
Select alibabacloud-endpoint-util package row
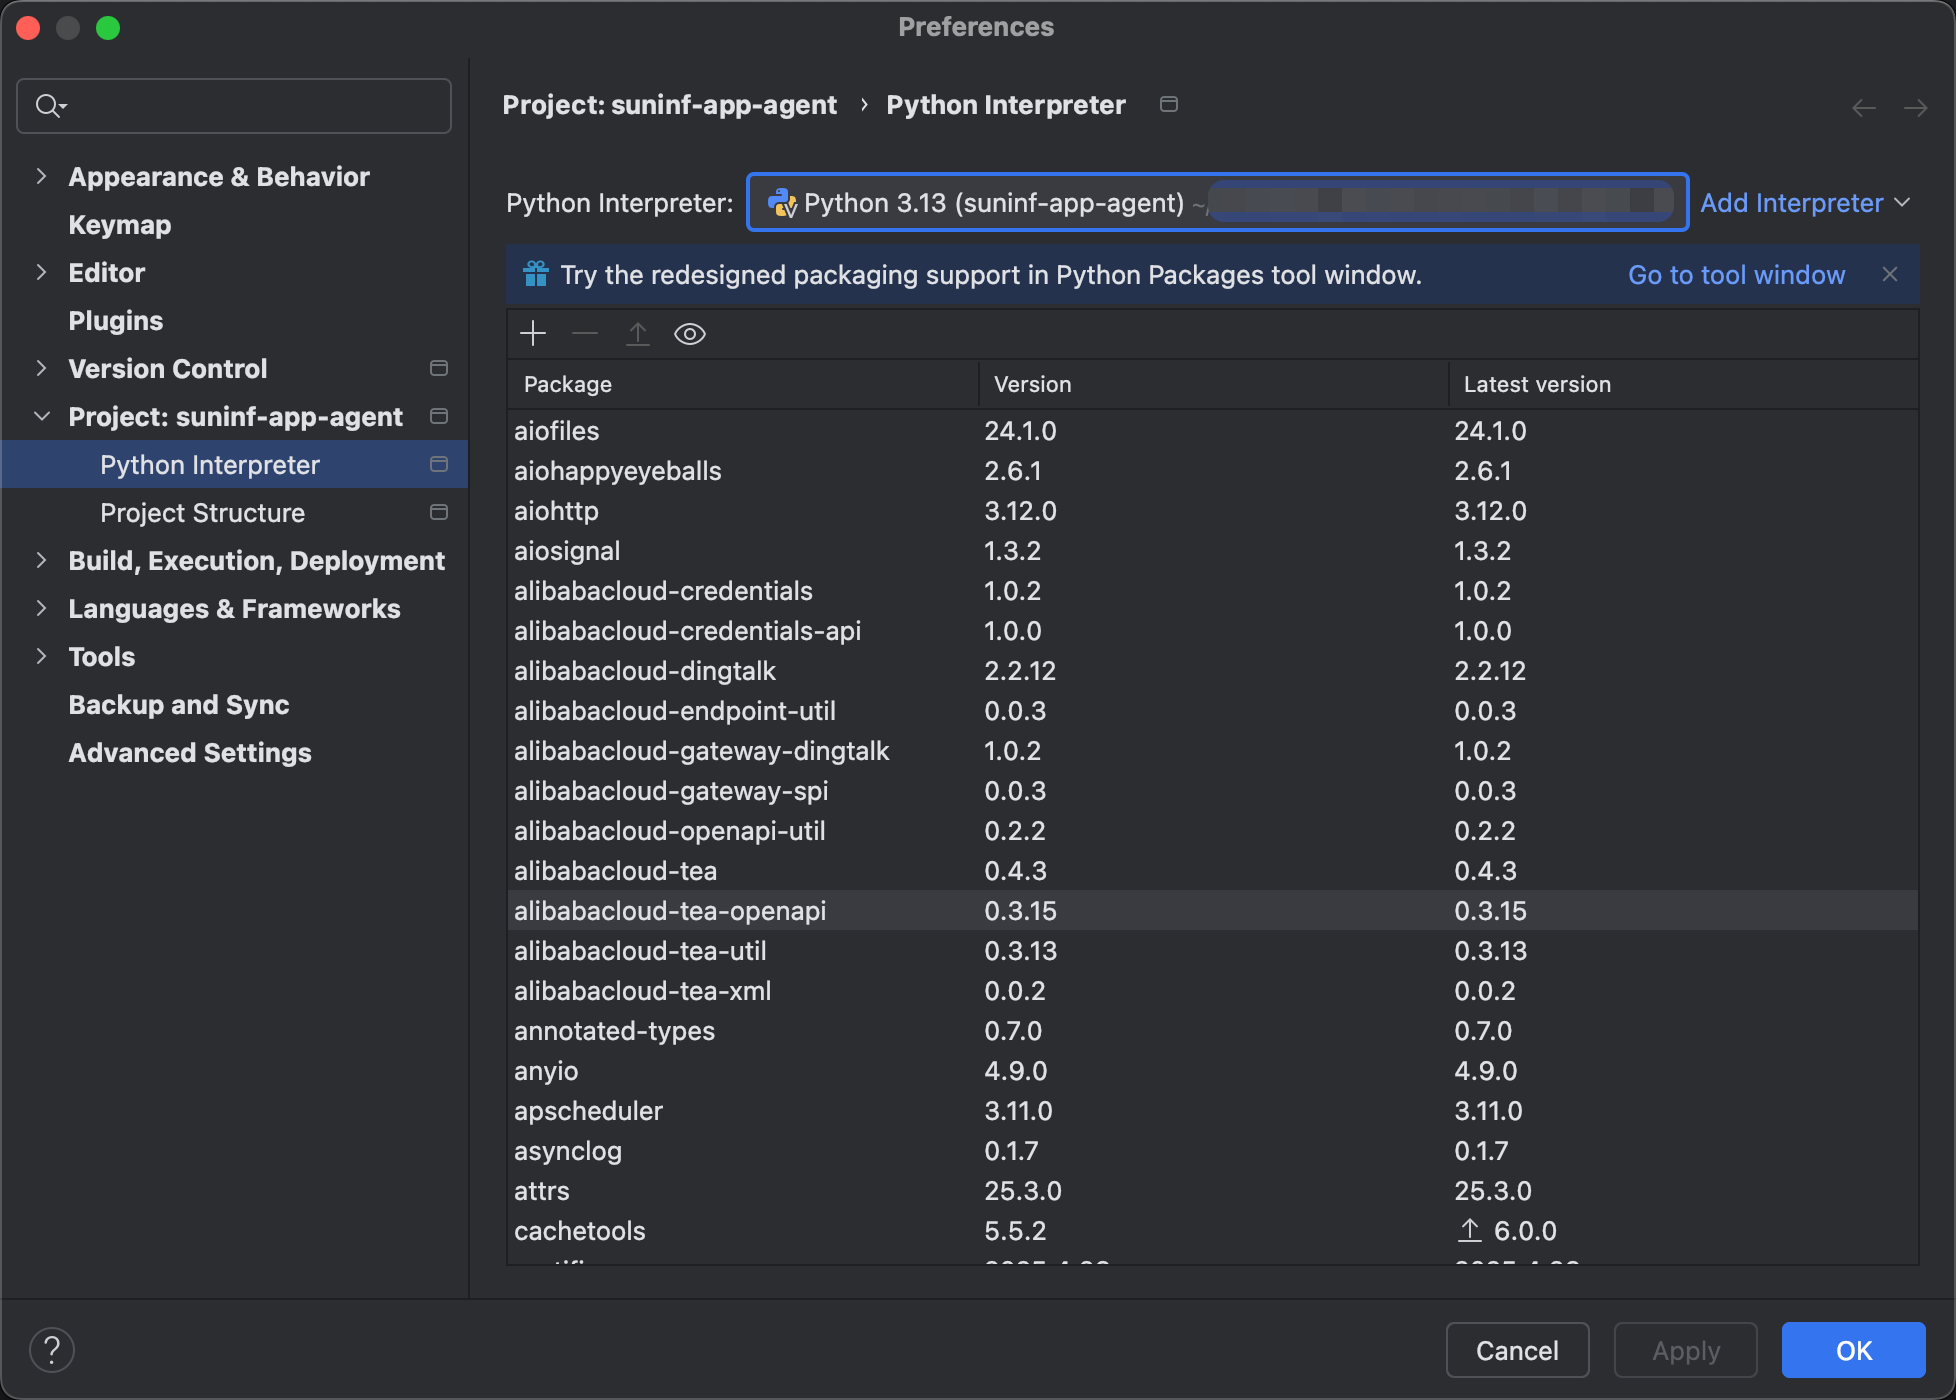pyautogui.click(x=1213, y=711)
